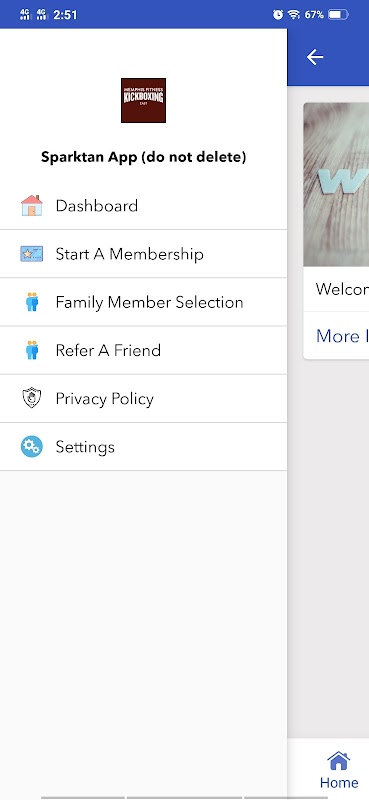Tap the white back arrow
This screenshot has height=800, width=369.
click(x=315, y=57)
